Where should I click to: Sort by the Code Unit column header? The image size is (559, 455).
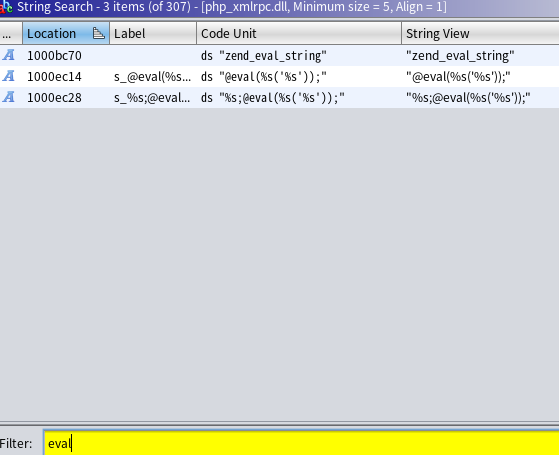299,34
